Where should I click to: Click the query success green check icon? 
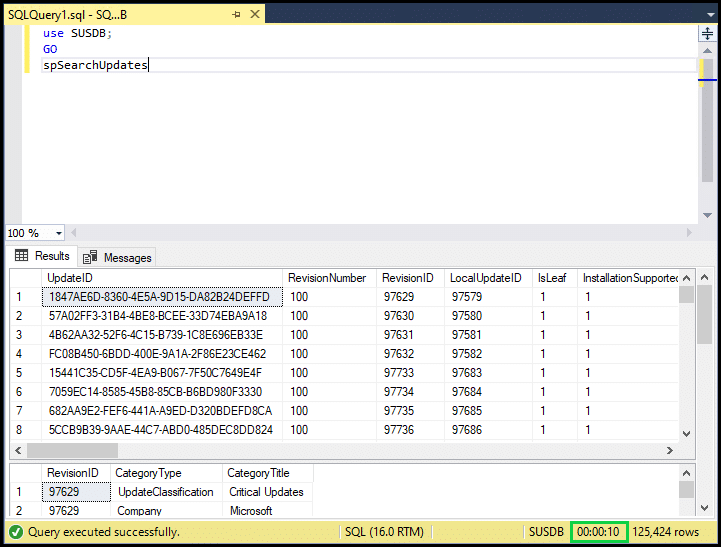click(16, 532)
